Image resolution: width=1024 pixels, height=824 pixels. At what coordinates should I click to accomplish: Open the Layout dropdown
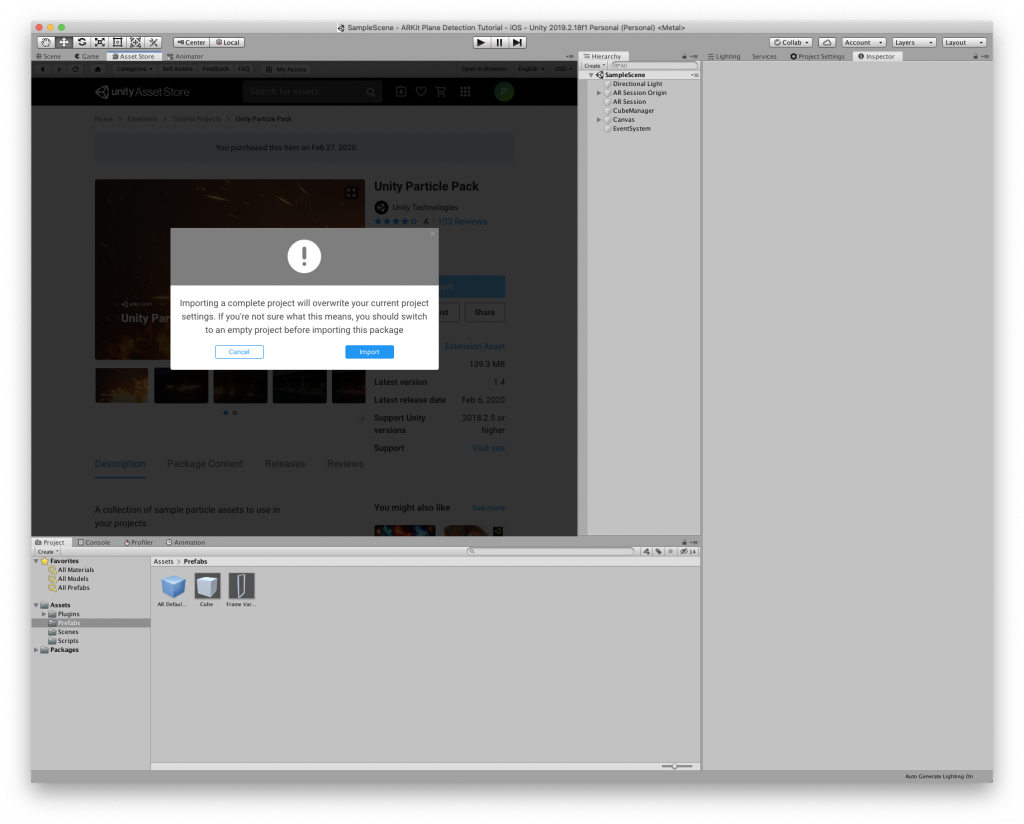(x=964, y=42)
